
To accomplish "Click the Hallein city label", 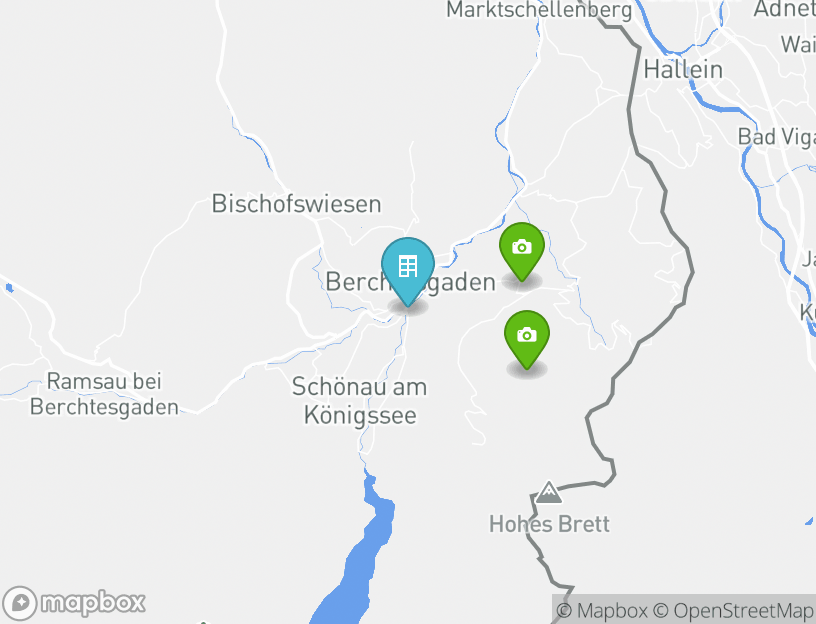I will (683, 70).
